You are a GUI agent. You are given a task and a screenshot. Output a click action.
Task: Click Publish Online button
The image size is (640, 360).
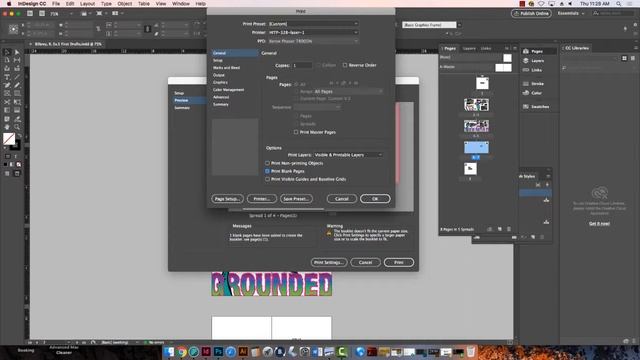pyautogui.click(x=531, y=13)
